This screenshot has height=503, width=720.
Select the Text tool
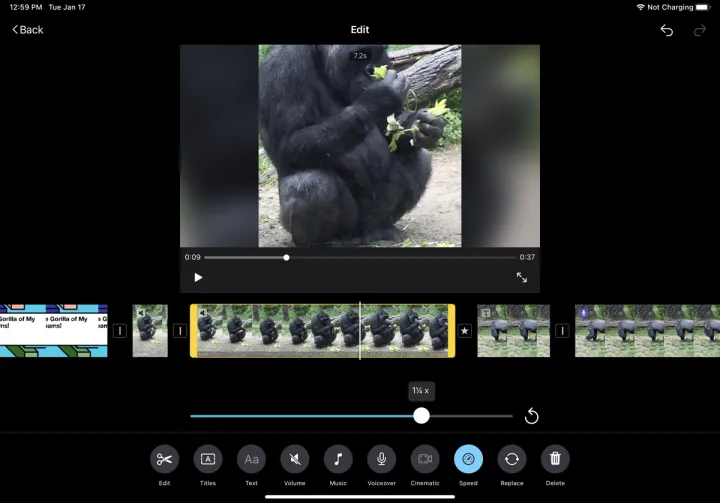[x=251, y=459]
